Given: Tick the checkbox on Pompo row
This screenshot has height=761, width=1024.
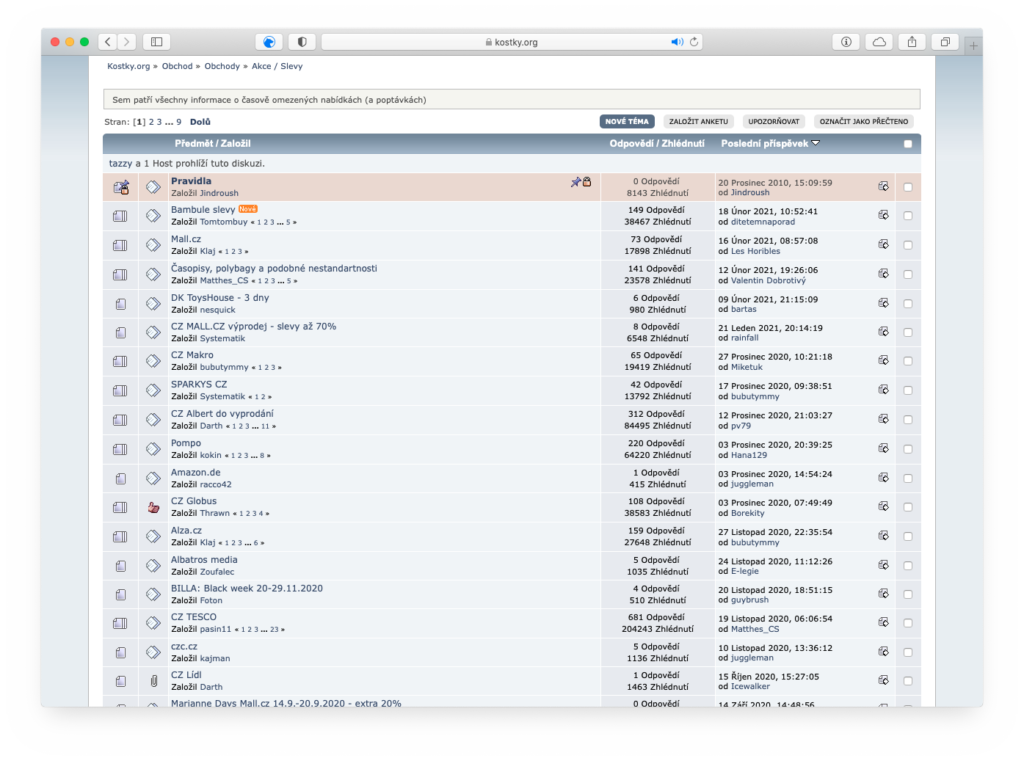Looking at the screenshot, I should click(908, 449).
